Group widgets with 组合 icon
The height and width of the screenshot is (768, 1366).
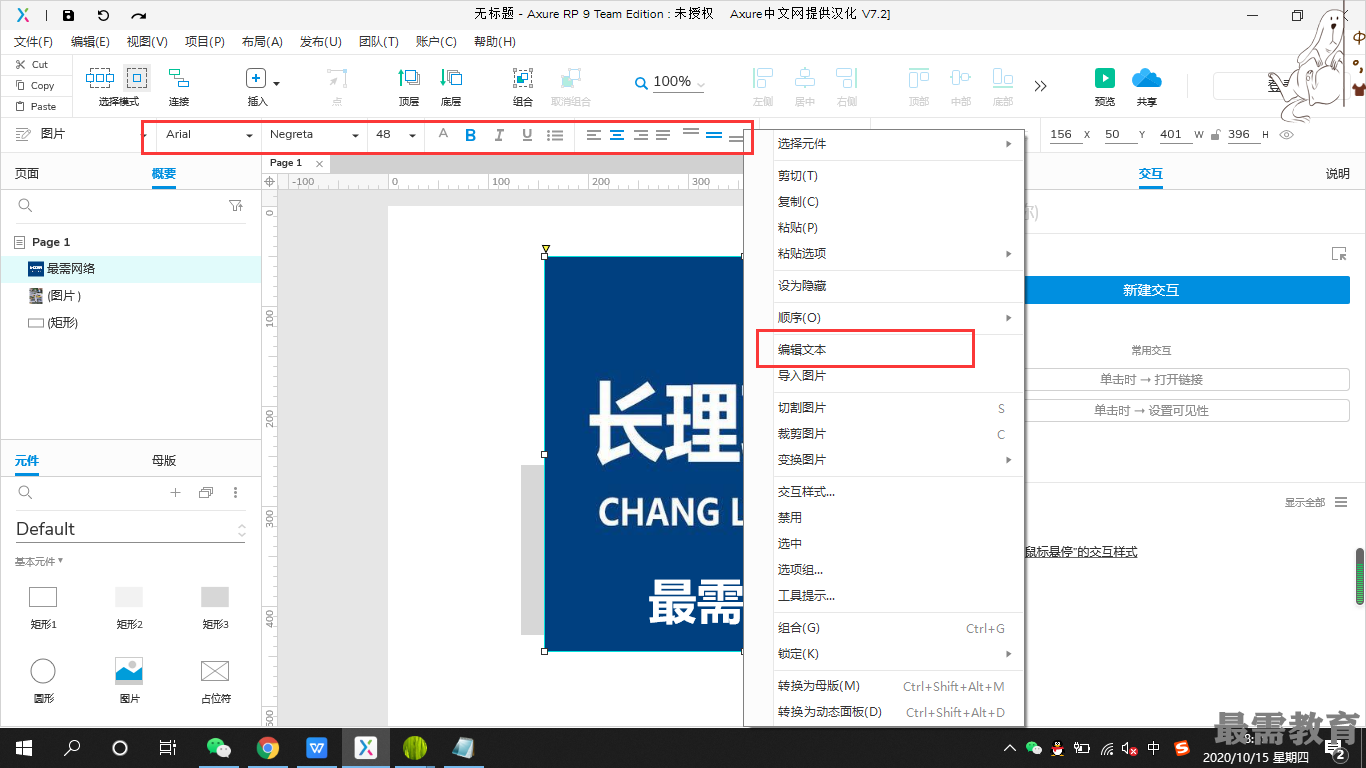[523, 78]
